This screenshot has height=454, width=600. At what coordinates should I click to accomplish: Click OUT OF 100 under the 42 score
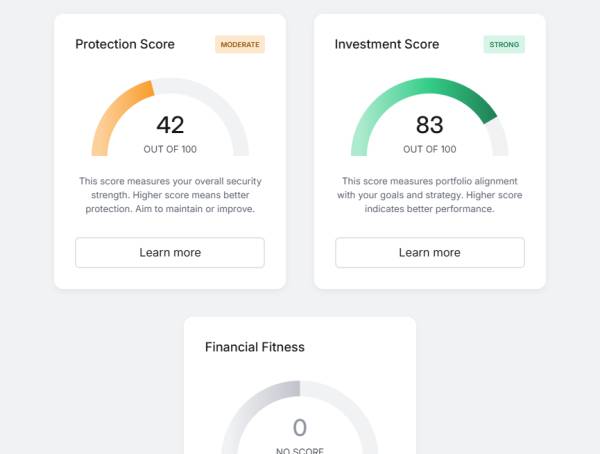click(x=170, y=149)
